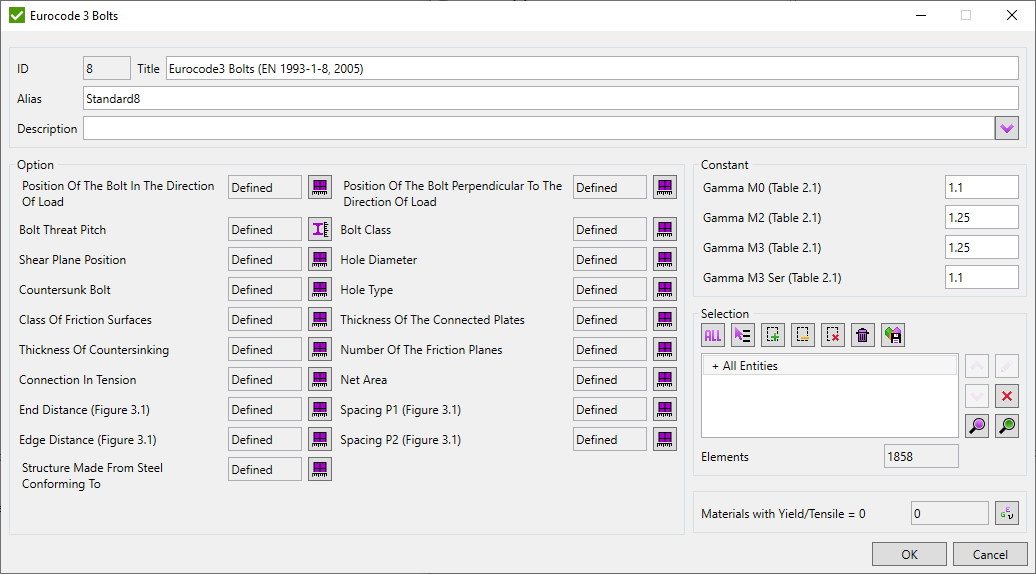
Task: Open table icon for Countersunk Bolt
Action: point(320,289)
